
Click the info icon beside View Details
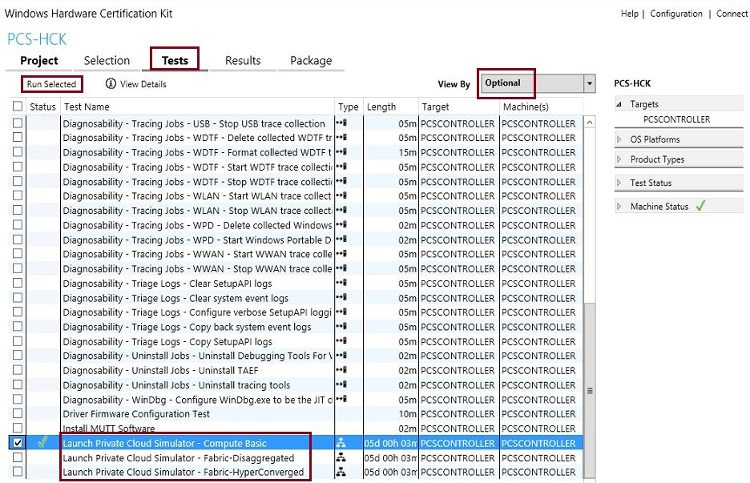110,84
